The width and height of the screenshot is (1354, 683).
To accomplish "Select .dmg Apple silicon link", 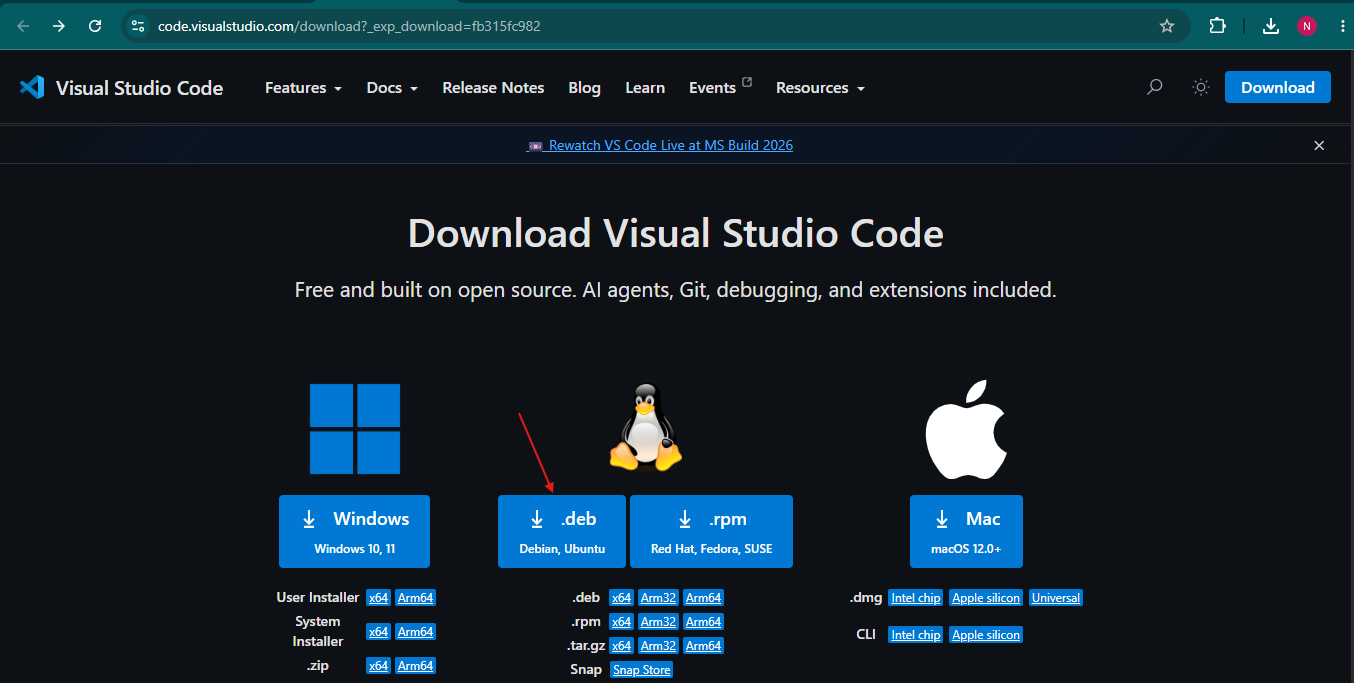I will click(986, 598).
